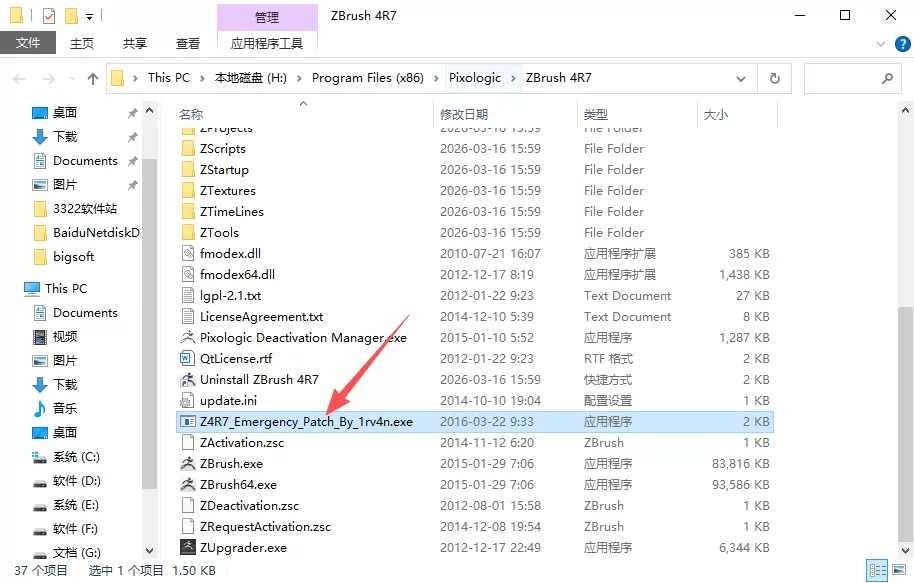This screenshot has height=583, width=914.
Task: Select the LicenseAgreement.txt file name
Action: (261, 317)
